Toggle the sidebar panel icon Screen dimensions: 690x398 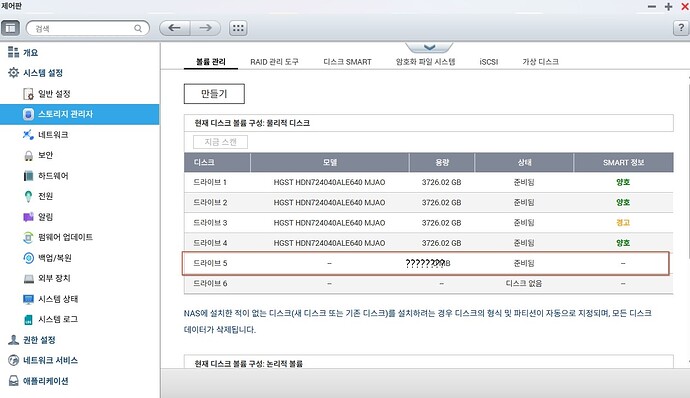point(11,28)
